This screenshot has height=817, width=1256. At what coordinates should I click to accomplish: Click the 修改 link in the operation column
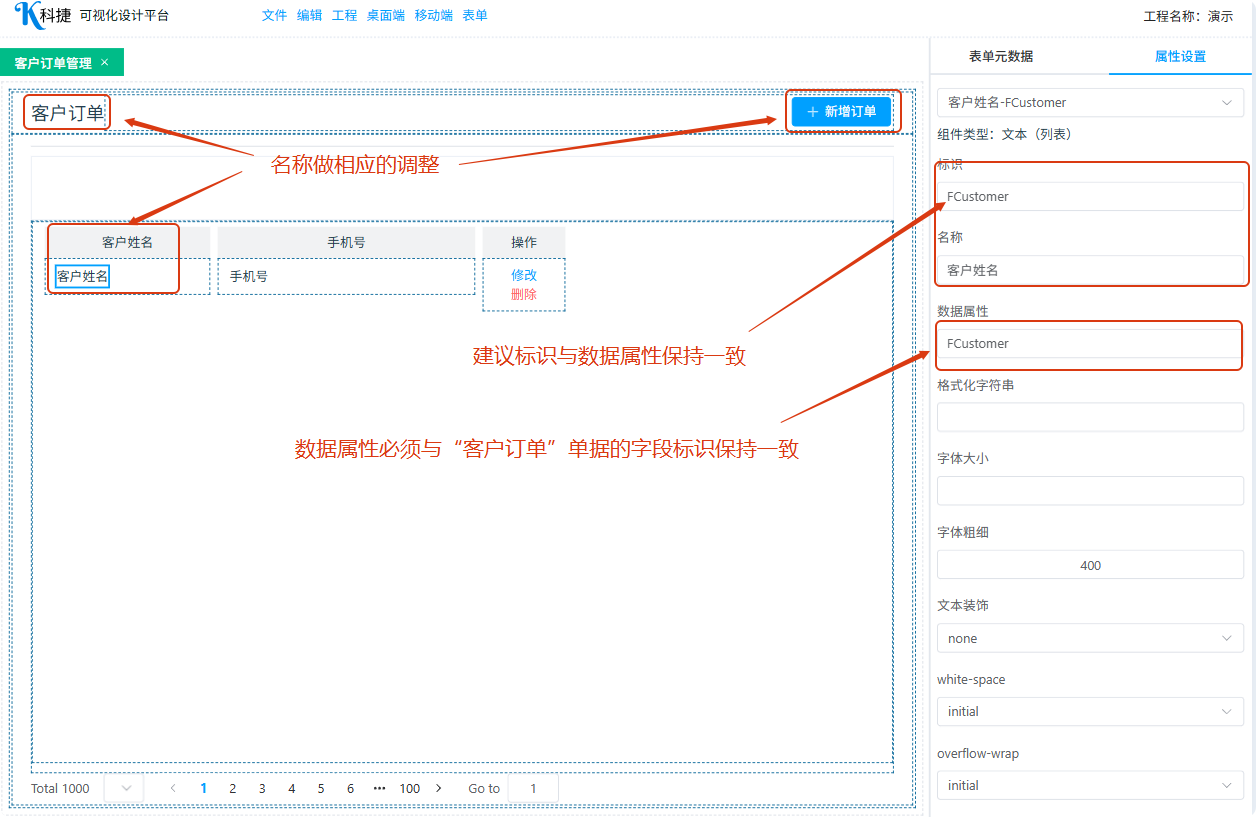pos(524,275)
